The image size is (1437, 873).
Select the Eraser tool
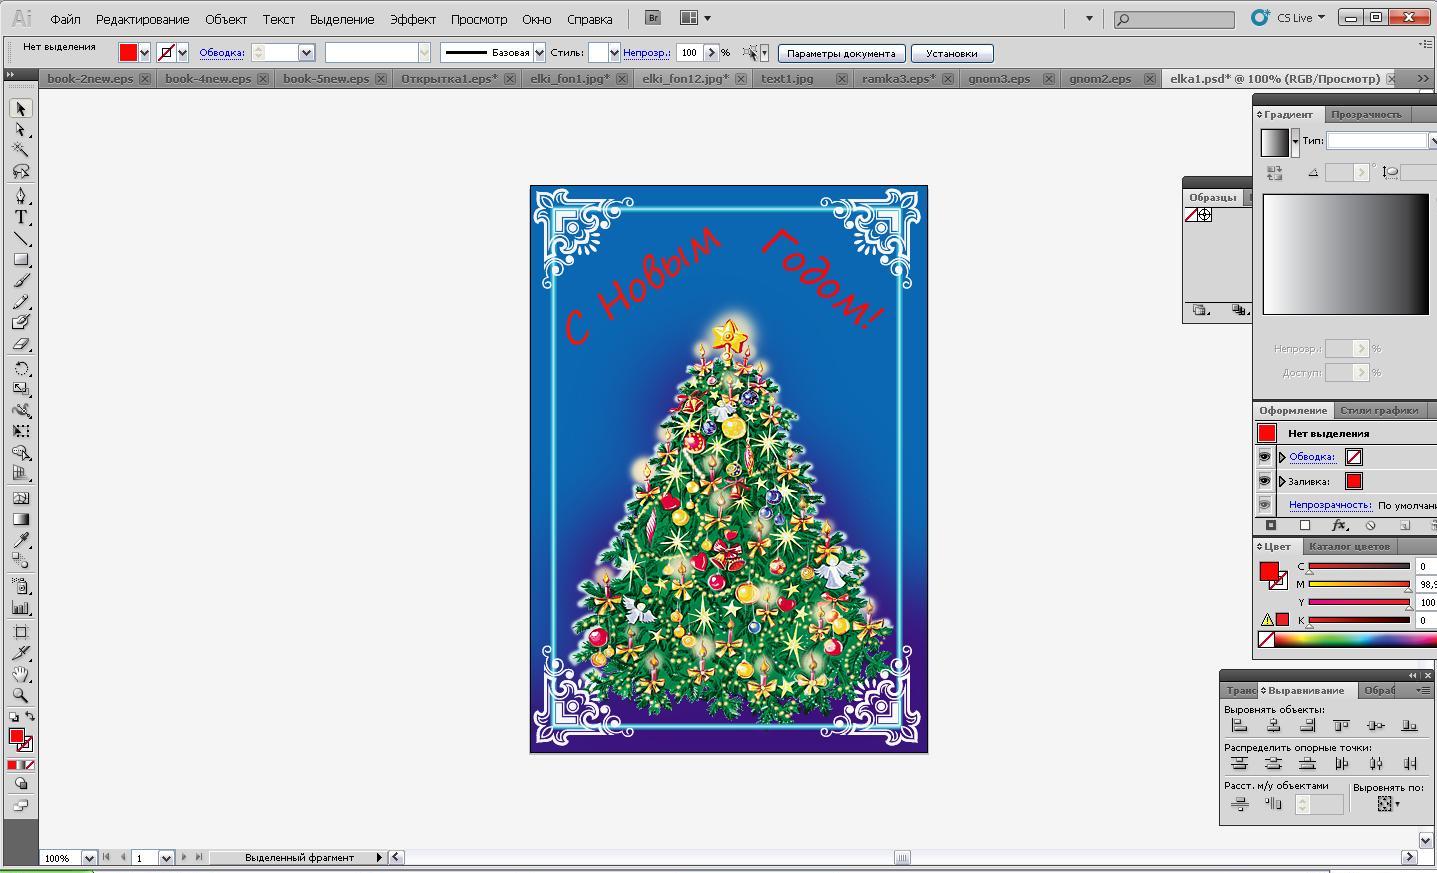click(x=20, y=344)
